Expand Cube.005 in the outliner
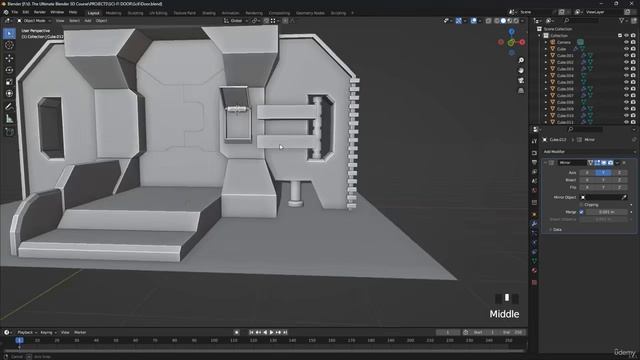The image size is (640, 360). (546, 82)
